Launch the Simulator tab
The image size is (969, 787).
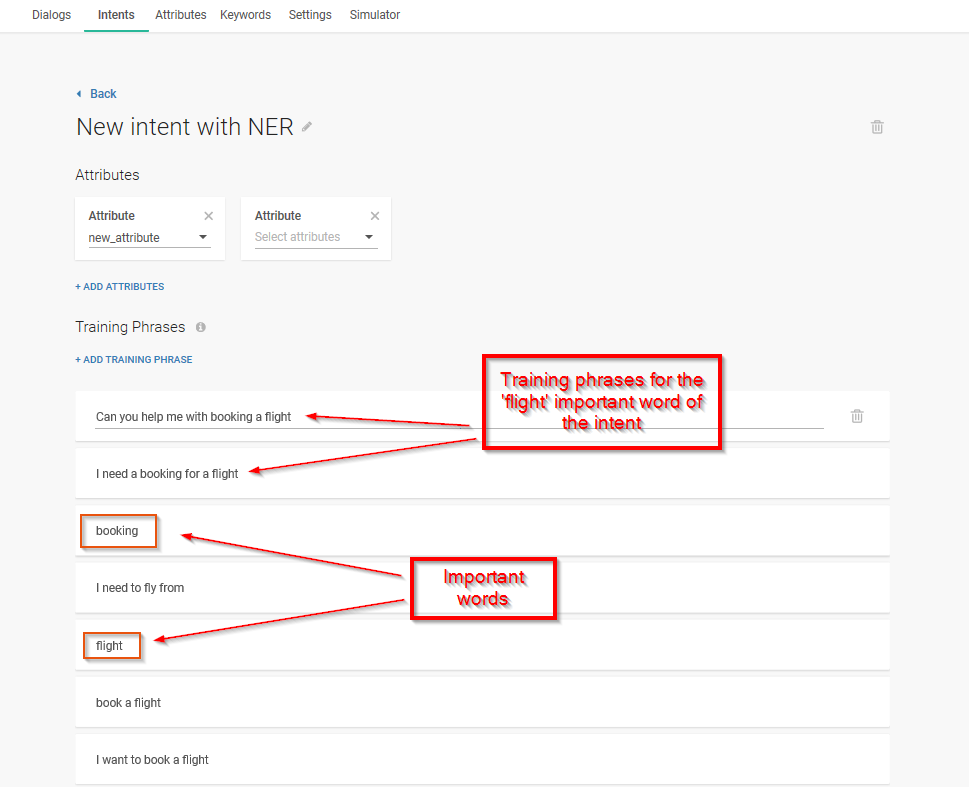(x=375, y=15)
